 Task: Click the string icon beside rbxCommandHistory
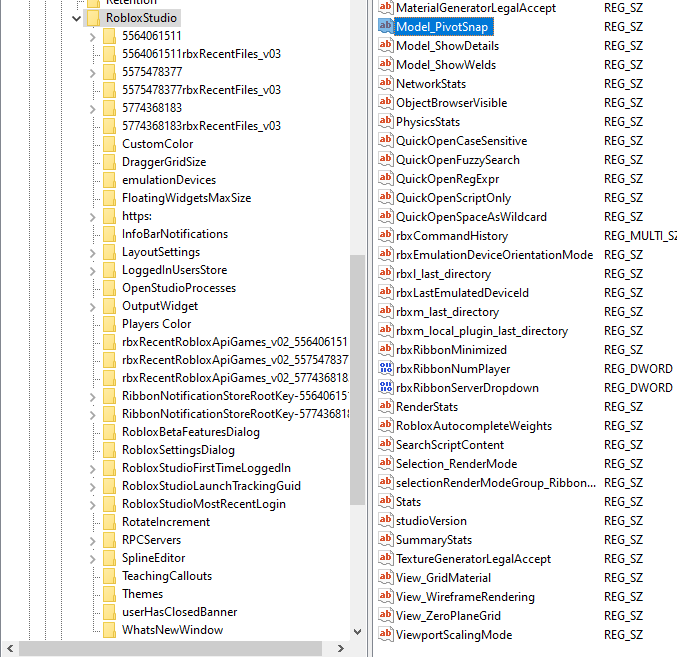click(385, 235)
